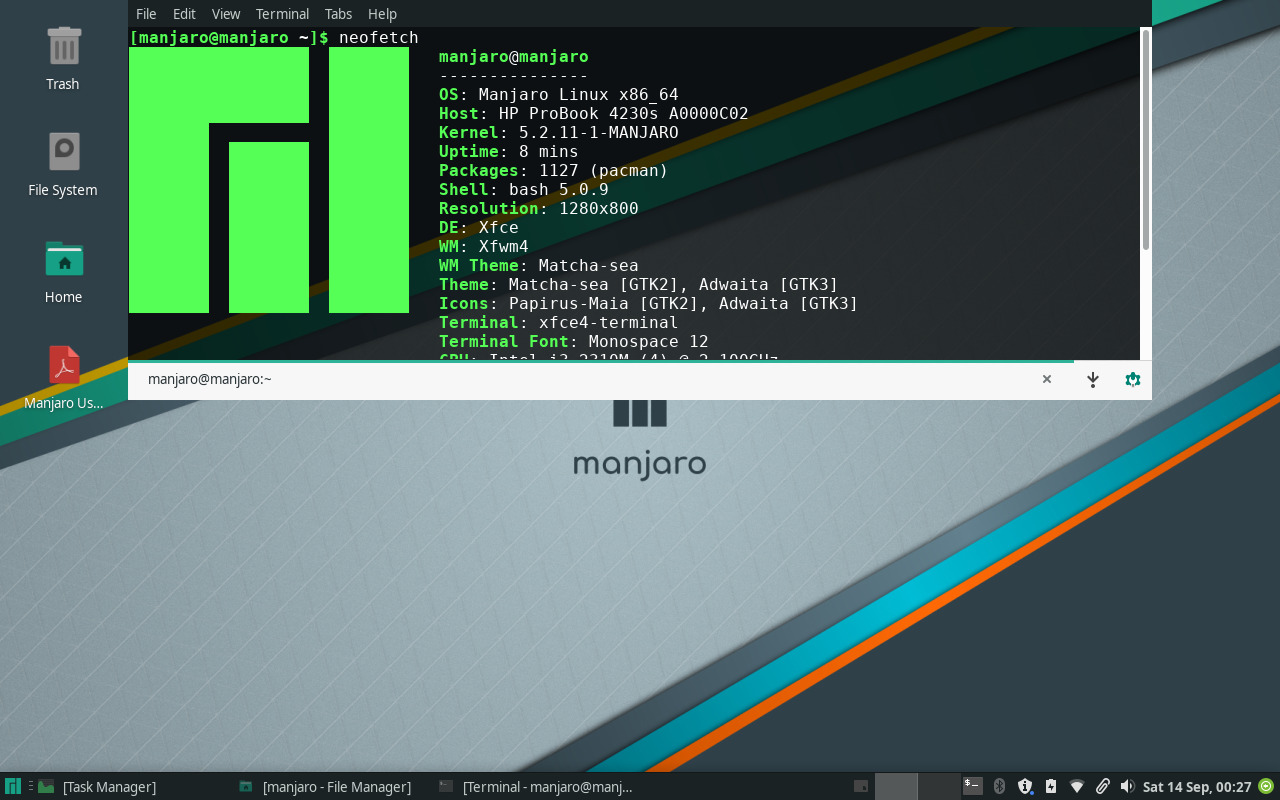Open the Bluetooth tray icon
Screen dimensions: 1280x800
point(999,786)
